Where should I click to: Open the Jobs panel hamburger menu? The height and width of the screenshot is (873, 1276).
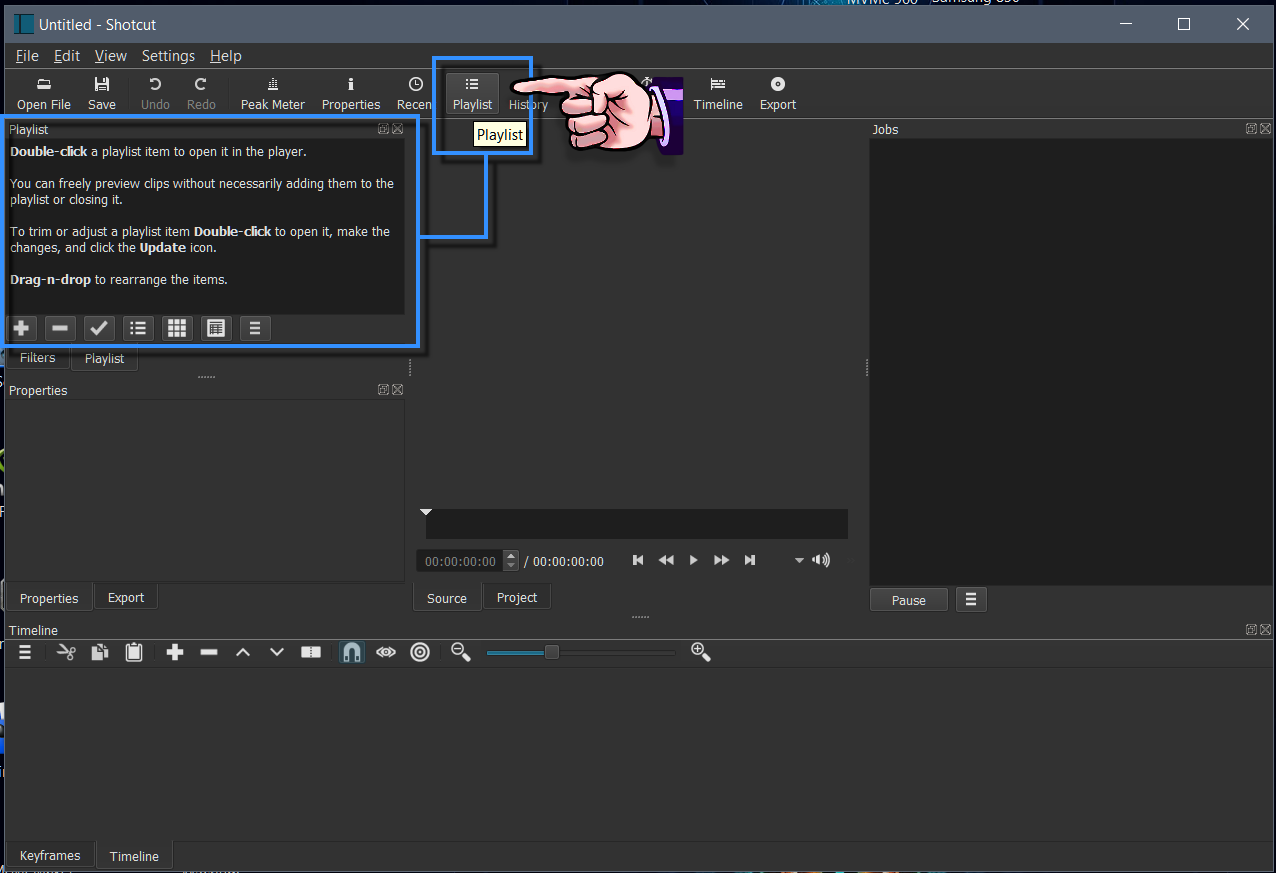coord(971,600)
